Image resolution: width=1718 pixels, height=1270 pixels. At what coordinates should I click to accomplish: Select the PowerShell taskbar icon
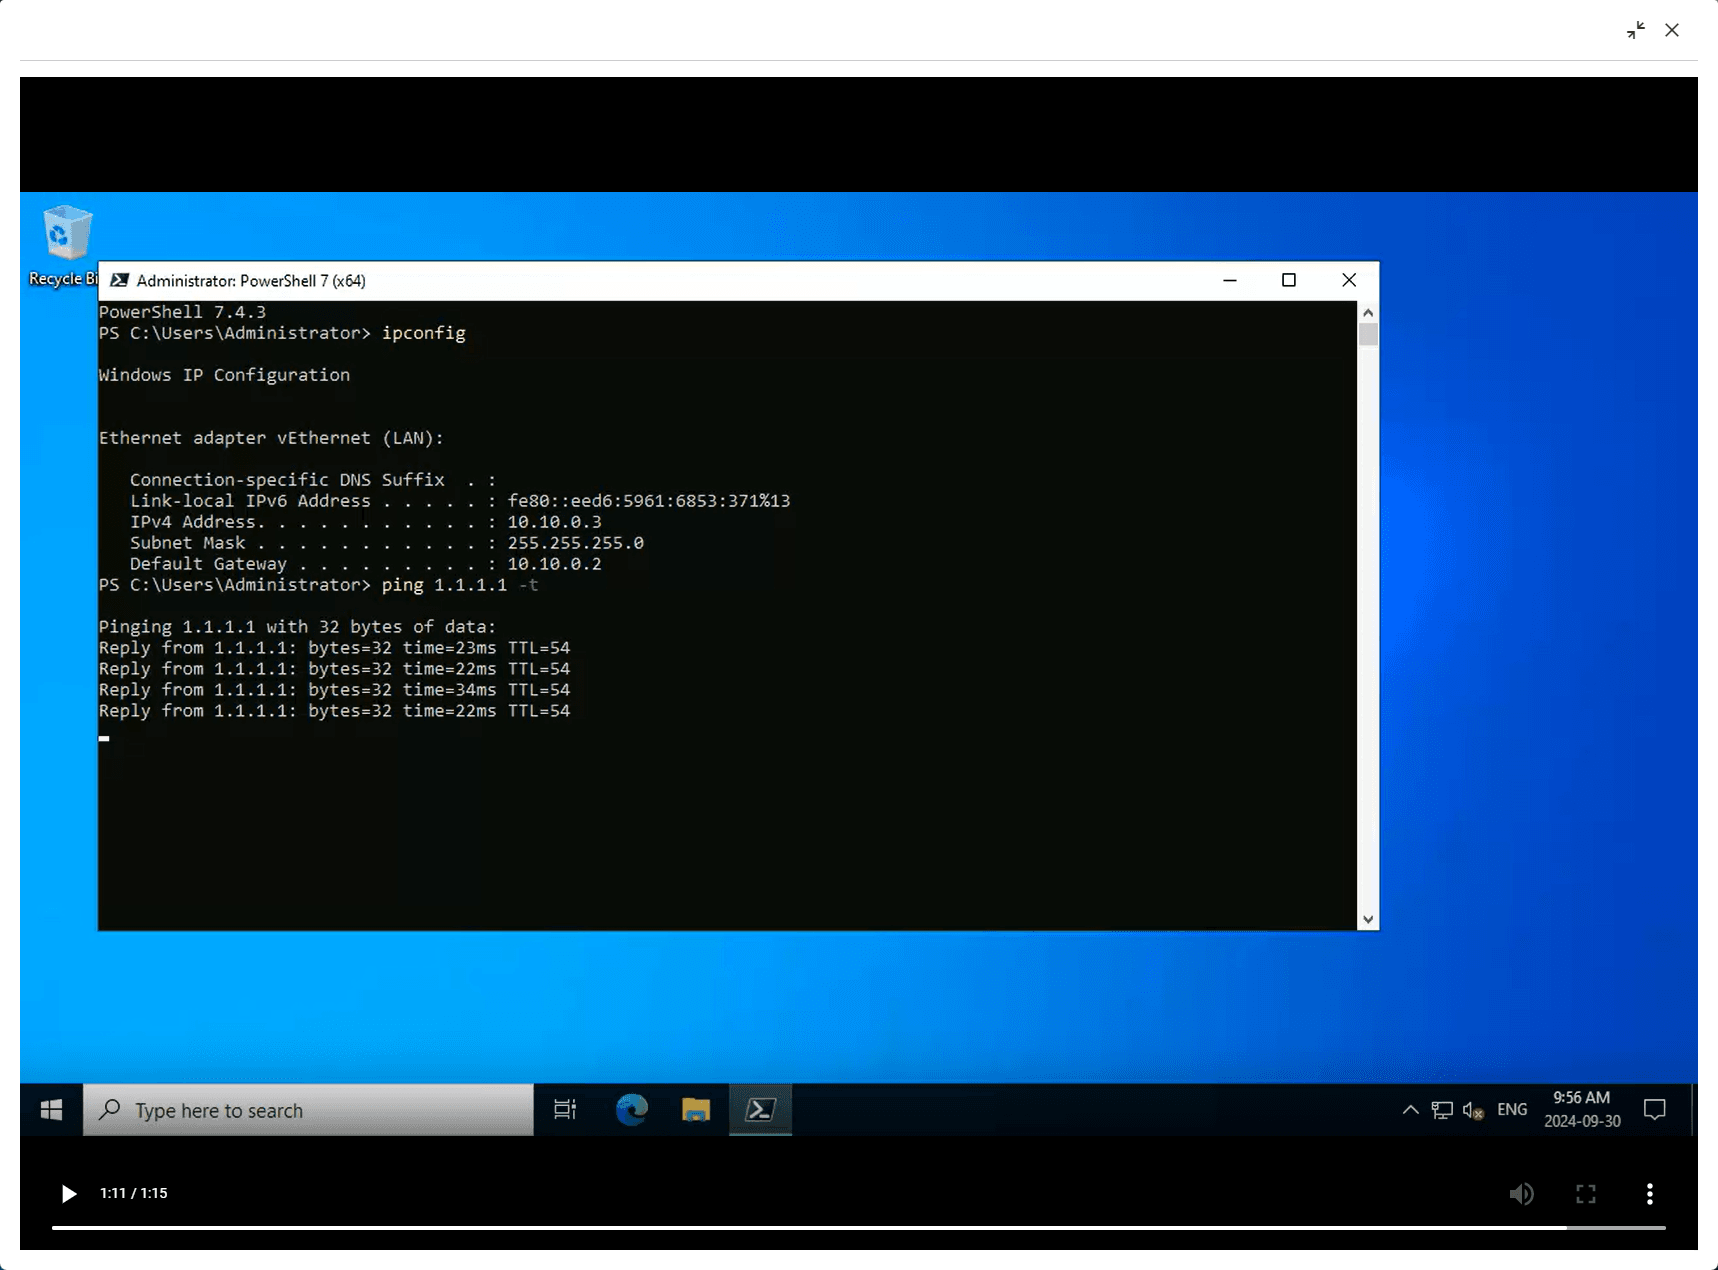tap(760, 1110)
